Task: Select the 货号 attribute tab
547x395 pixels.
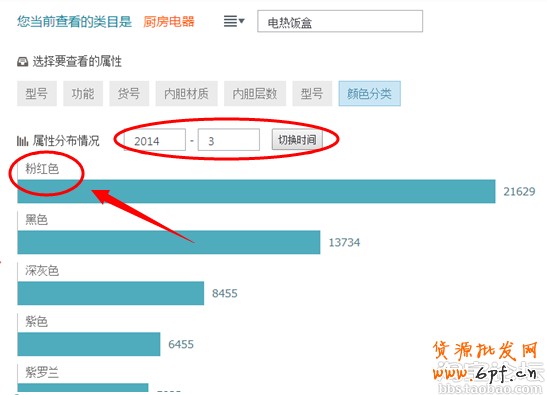Action: (129, 94)
